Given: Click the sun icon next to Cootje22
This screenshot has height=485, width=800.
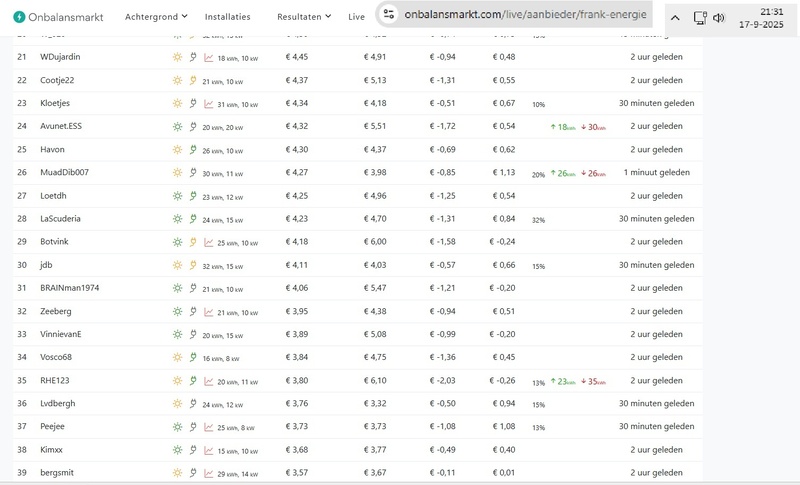Looking at the screenshot, I should [177, 80].
